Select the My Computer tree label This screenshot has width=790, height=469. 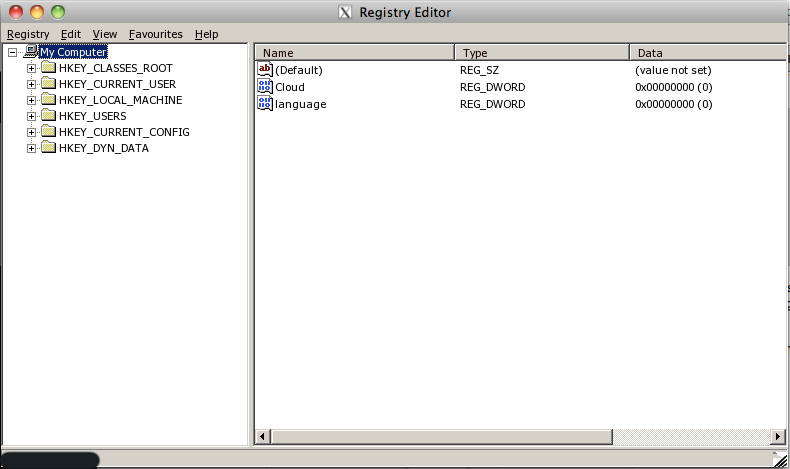point(73,52)
